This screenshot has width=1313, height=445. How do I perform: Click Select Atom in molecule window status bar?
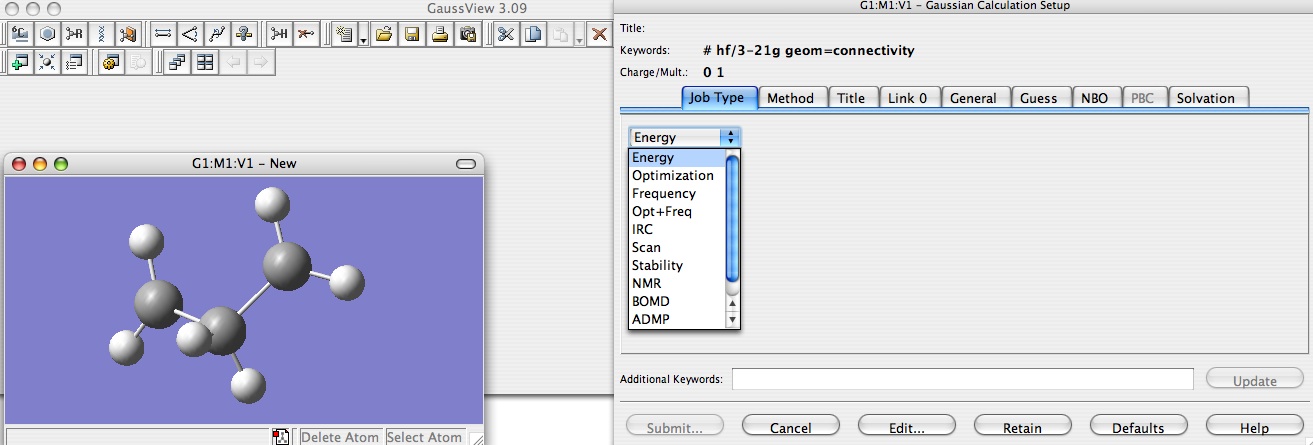tap(425, 437)
